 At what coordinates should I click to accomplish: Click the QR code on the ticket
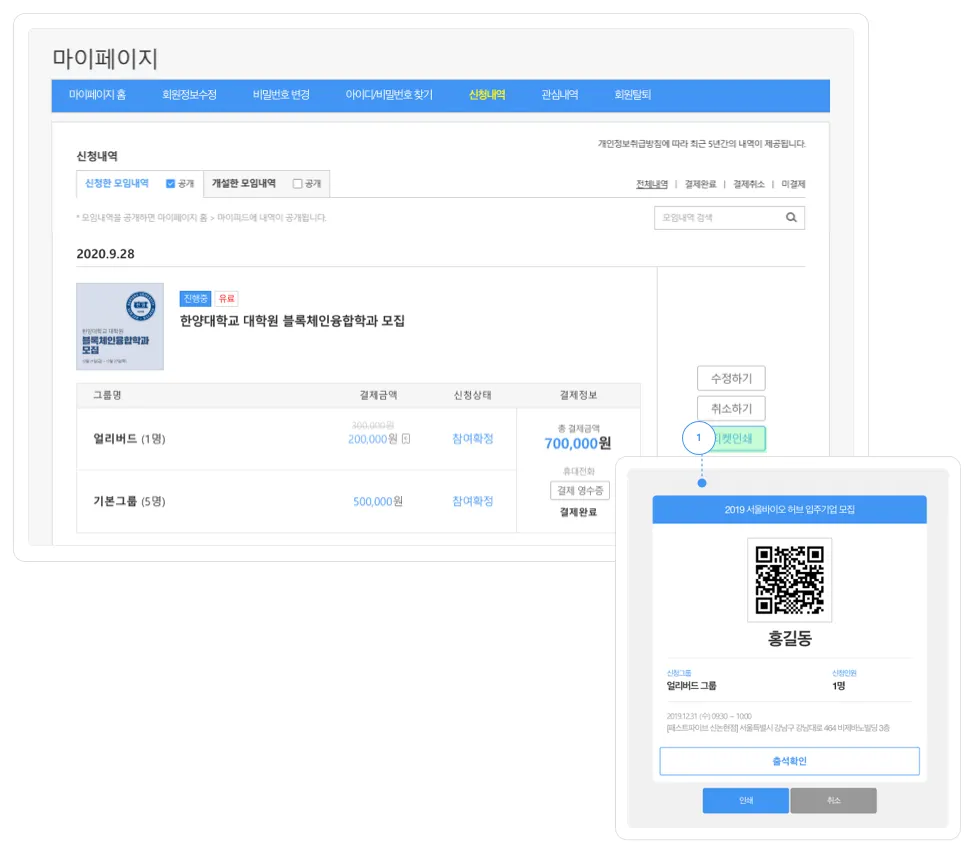pyautogui.click(x=789, y=580)
